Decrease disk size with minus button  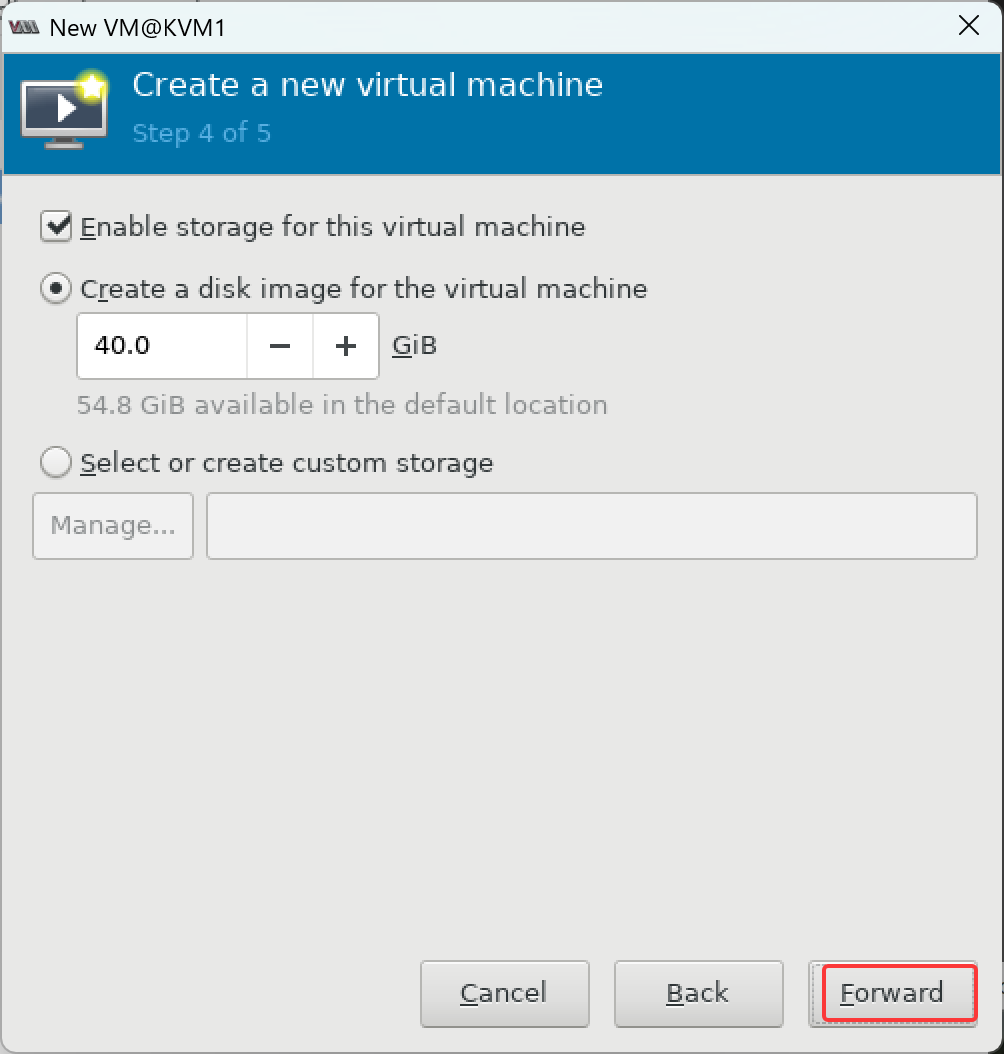280,346
